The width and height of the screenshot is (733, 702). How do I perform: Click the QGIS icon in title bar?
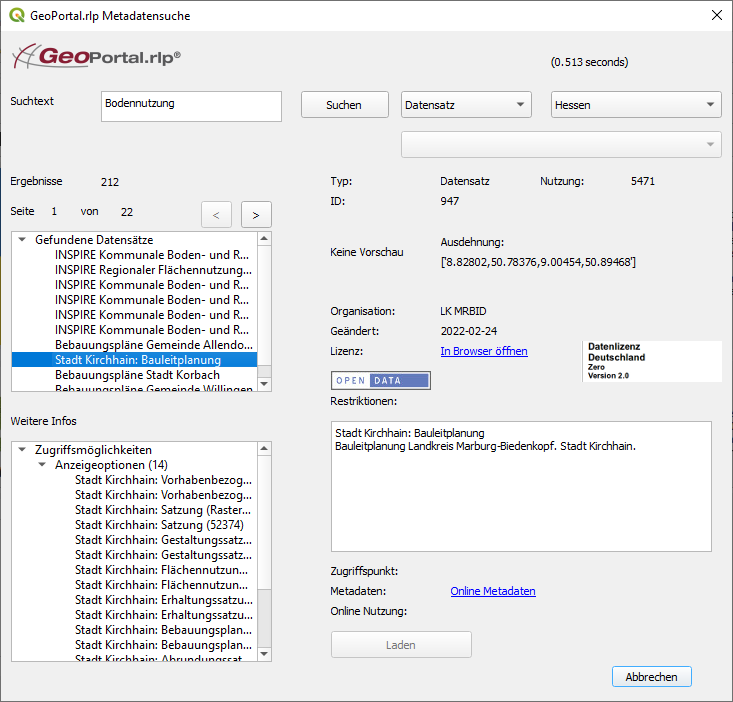[x=17, y=15]
